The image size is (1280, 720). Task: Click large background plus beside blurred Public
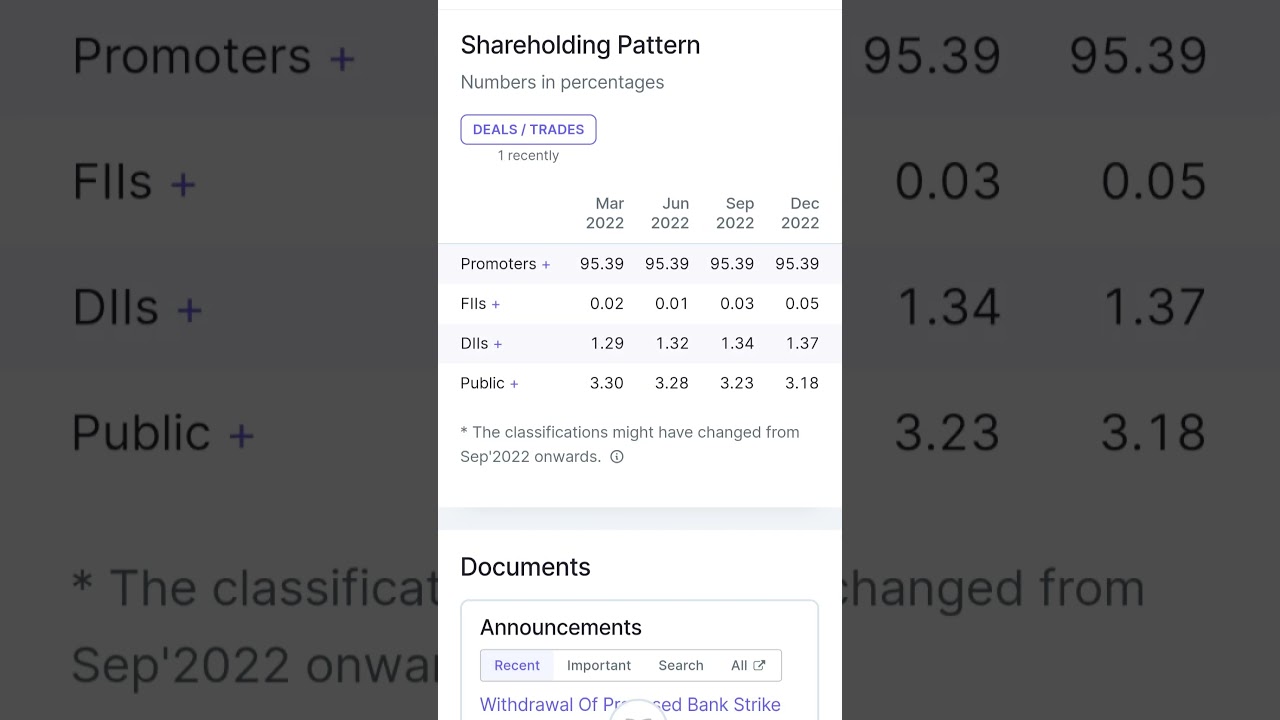tap(241, 435)
